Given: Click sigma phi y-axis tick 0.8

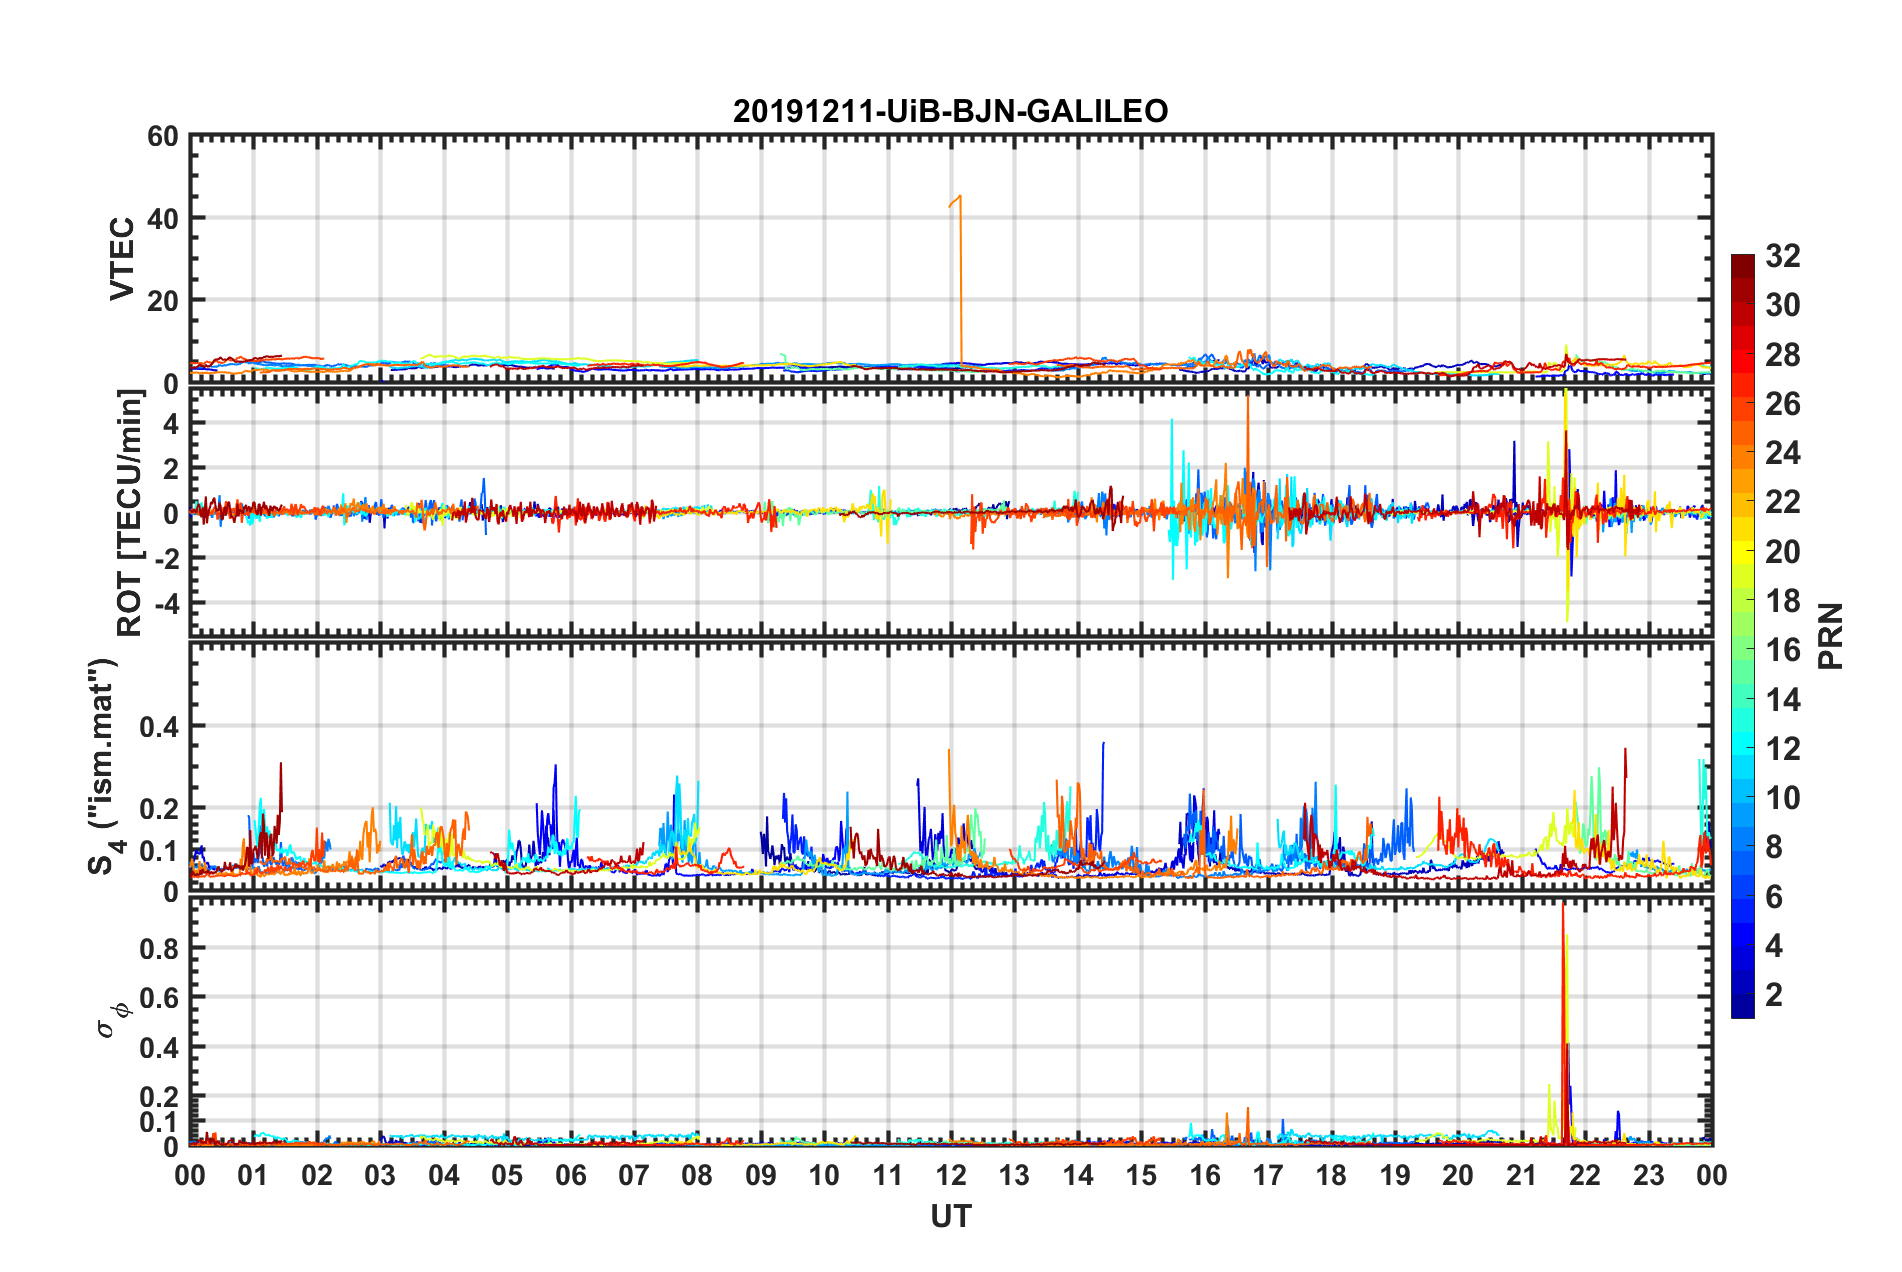Looking at the screenshot, I should click(x=159, y=949).
